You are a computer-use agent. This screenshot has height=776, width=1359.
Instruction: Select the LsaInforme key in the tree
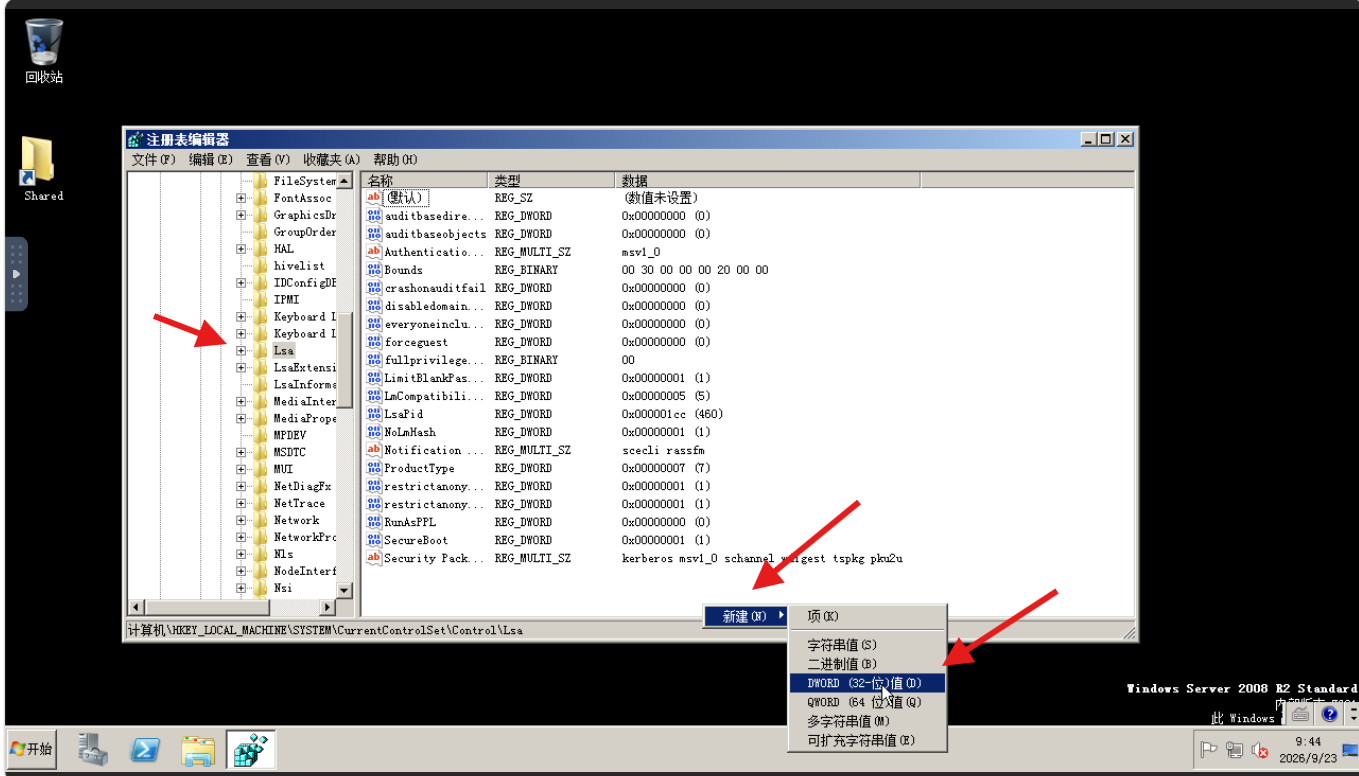point(304,384)
